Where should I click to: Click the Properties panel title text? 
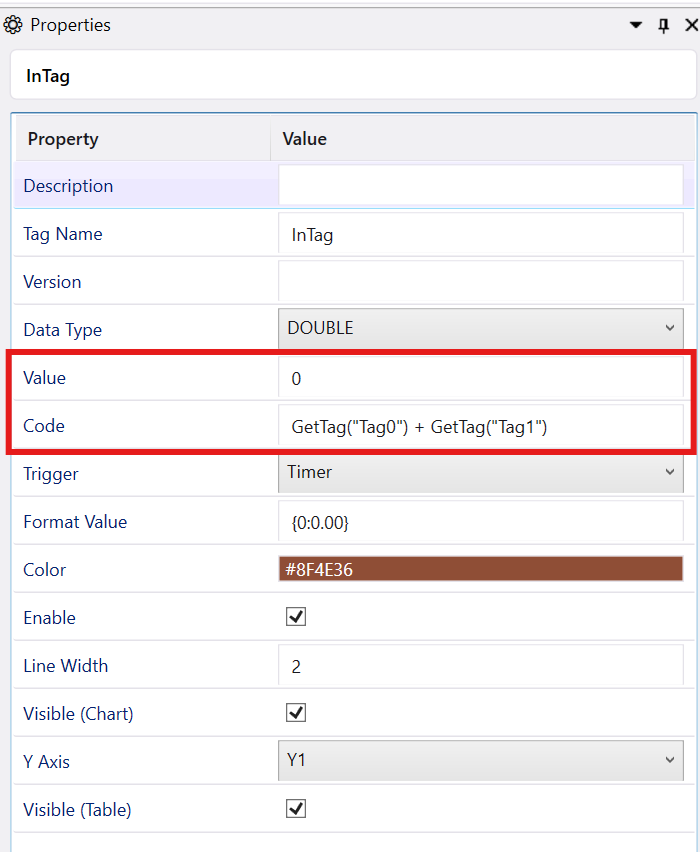tap(70, 25)
